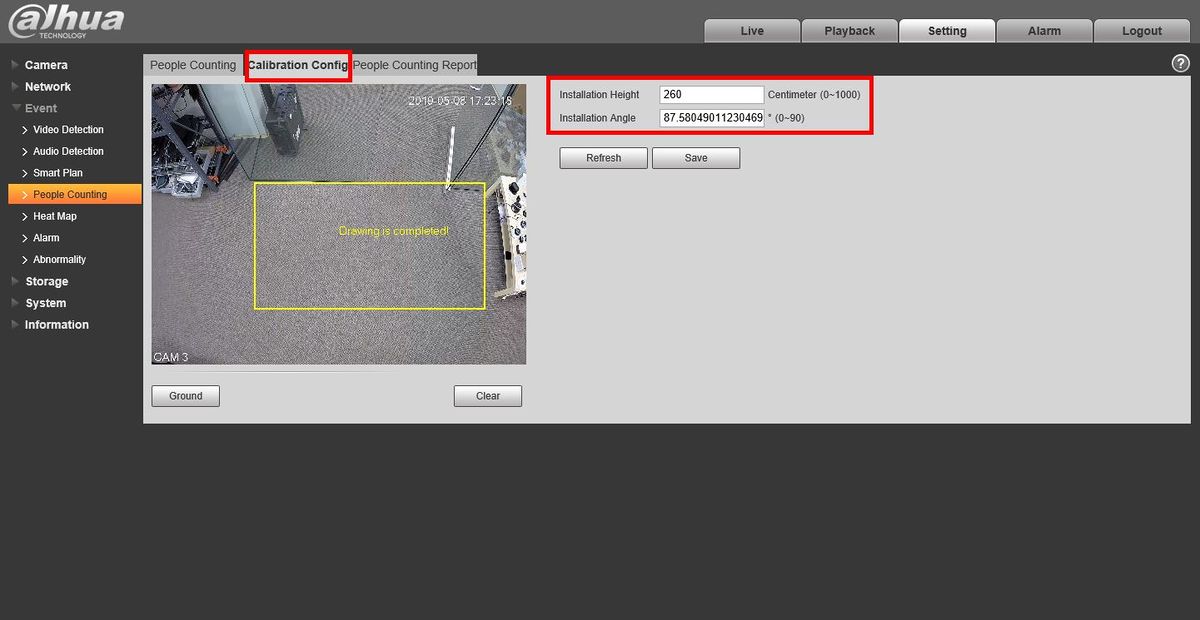Click the Logout tab
Screen dimensions: 1200x620
point(1141,31)
